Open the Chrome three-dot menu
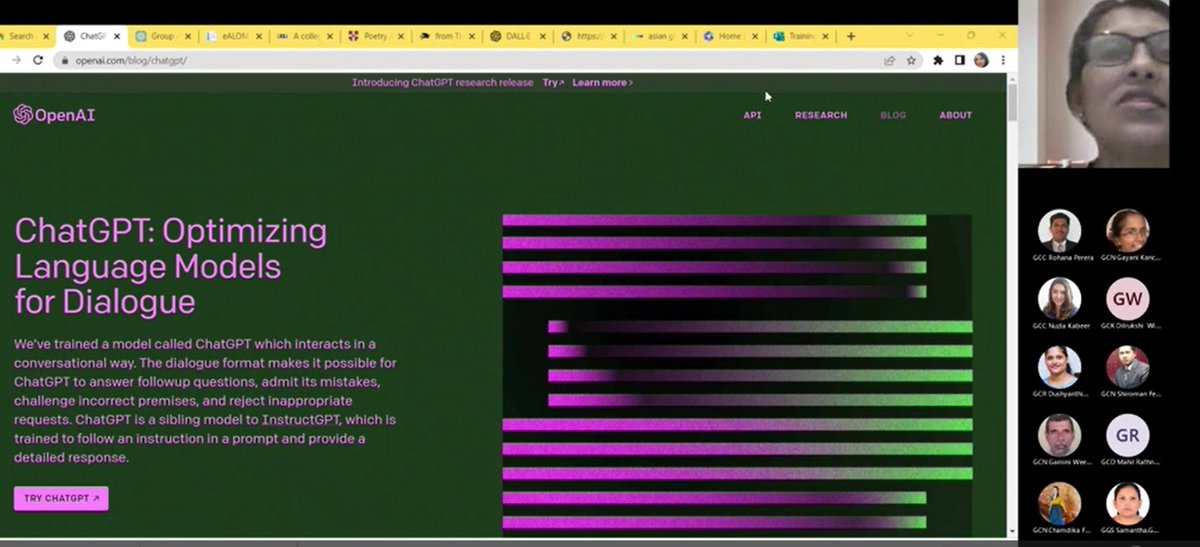This screenshot has width=1200, height=547. [x=1003, y=60]
